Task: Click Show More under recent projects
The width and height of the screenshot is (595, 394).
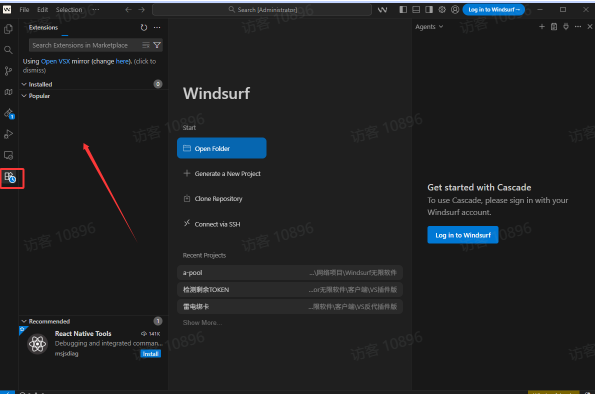Action: pyautogui.click(x=202, y=323)
